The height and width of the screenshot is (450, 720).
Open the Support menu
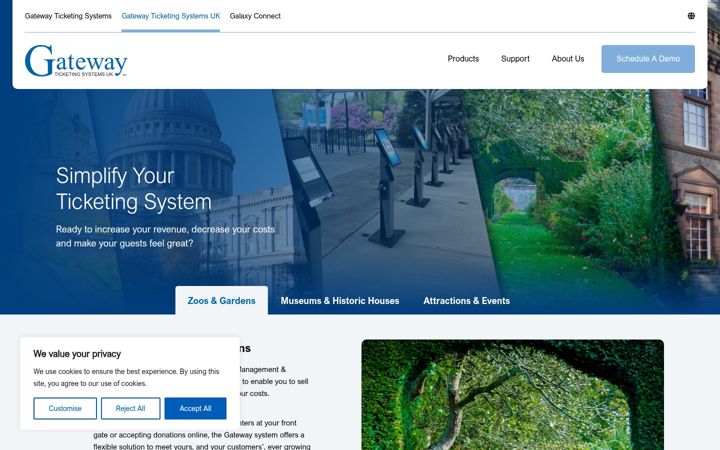[x=515, y=59]
